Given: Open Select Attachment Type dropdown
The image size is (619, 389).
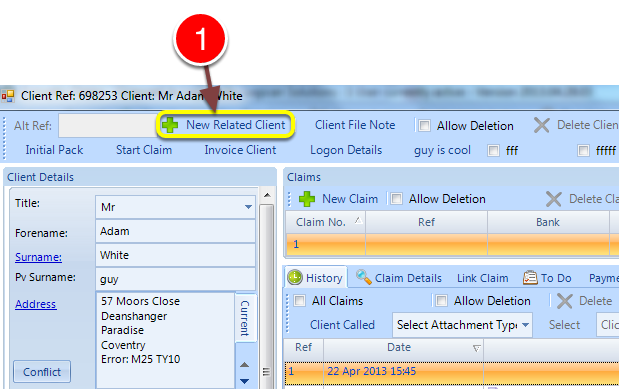Looking at the screenshot, I should (525, 325).
